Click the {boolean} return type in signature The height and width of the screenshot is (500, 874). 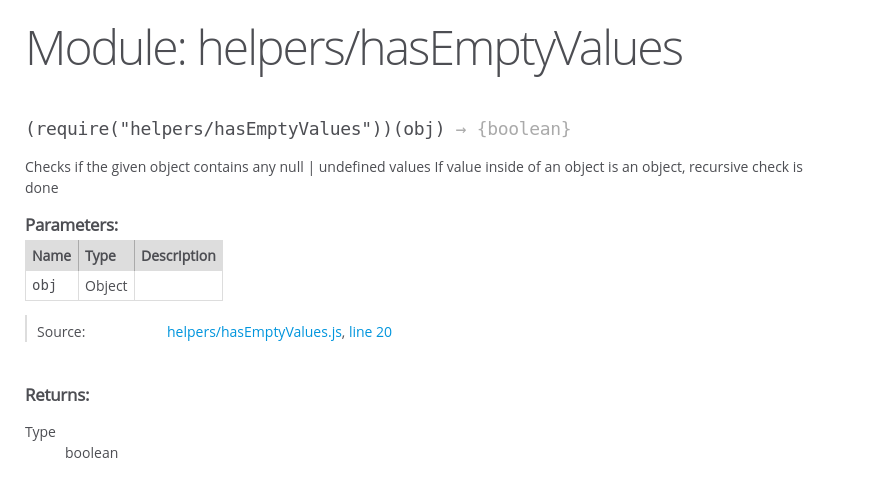[x=524, y=129]
